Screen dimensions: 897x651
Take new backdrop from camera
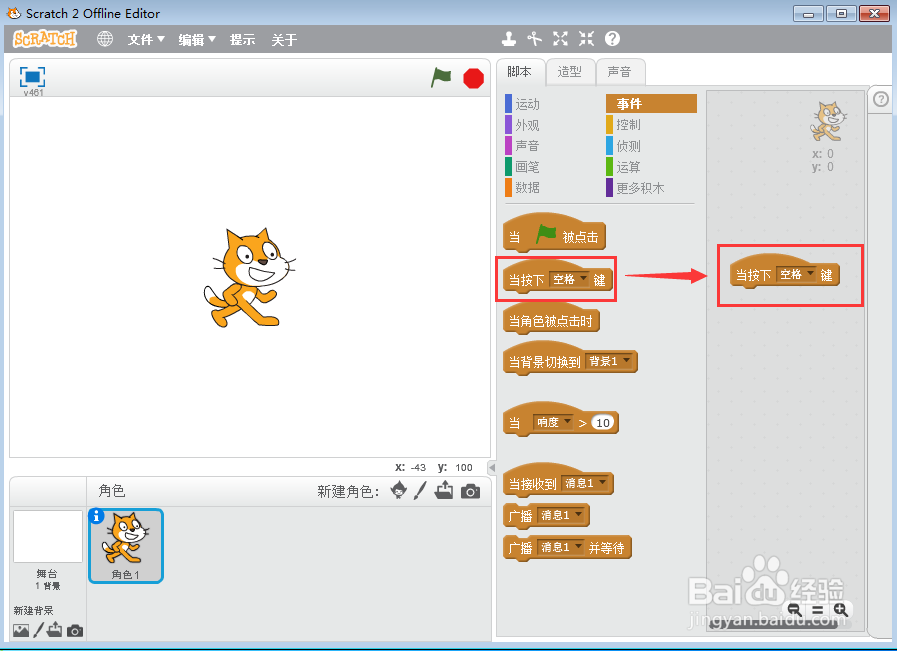tap(75, 631)
